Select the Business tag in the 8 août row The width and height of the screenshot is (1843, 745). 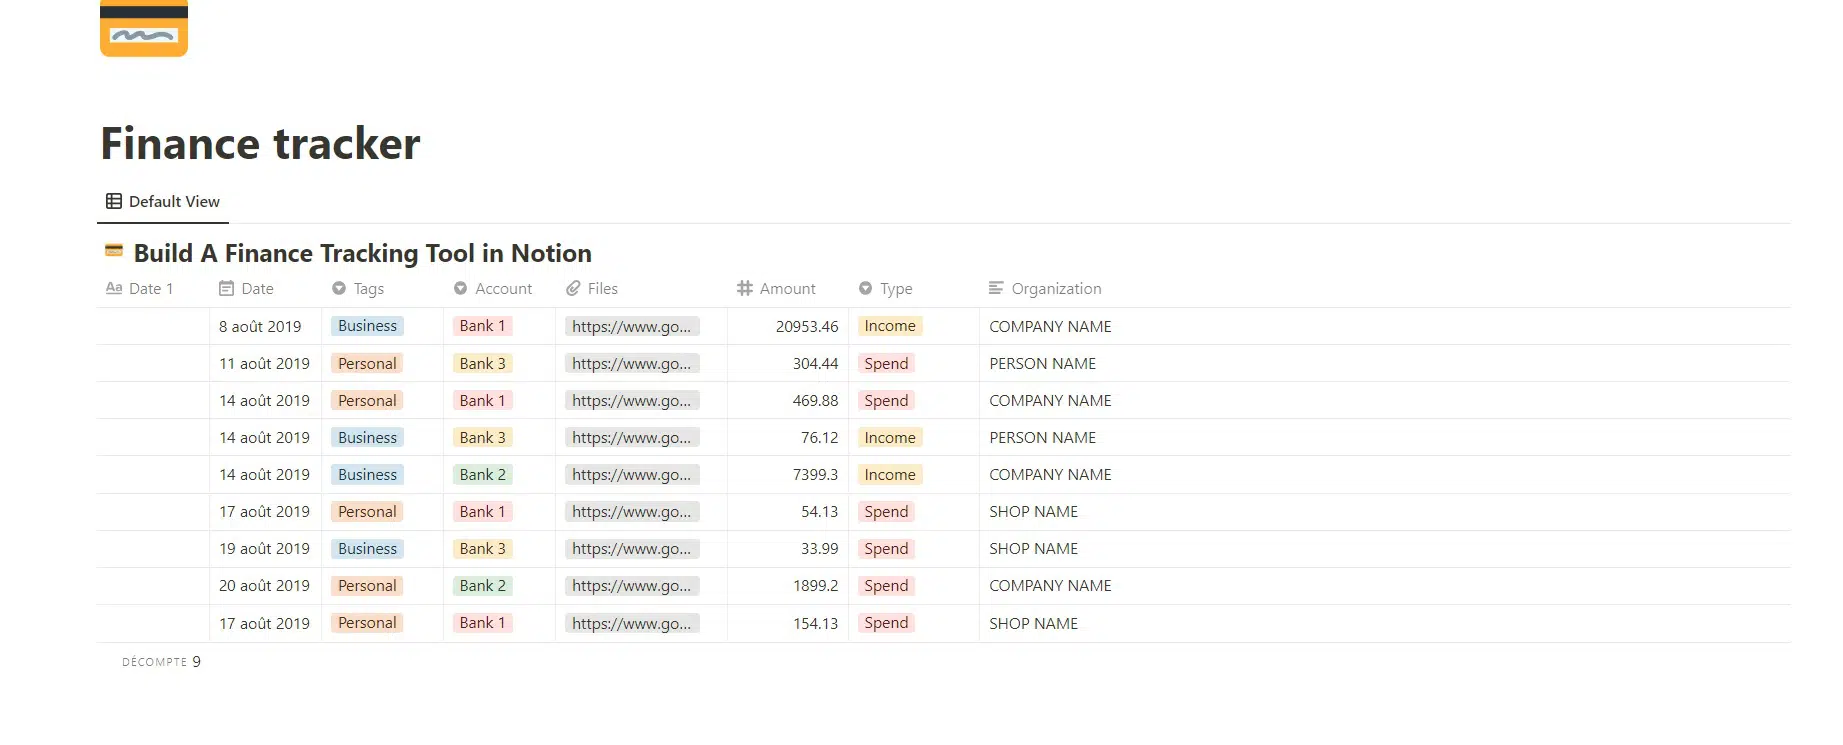(x=367, y=326)
